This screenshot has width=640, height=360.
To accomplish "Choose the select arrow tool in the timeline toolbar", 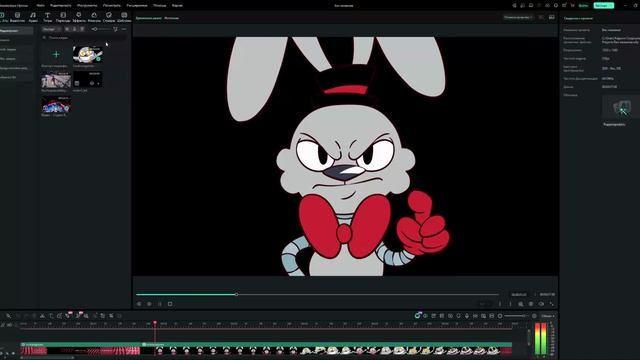I will (x=8, y=316).
